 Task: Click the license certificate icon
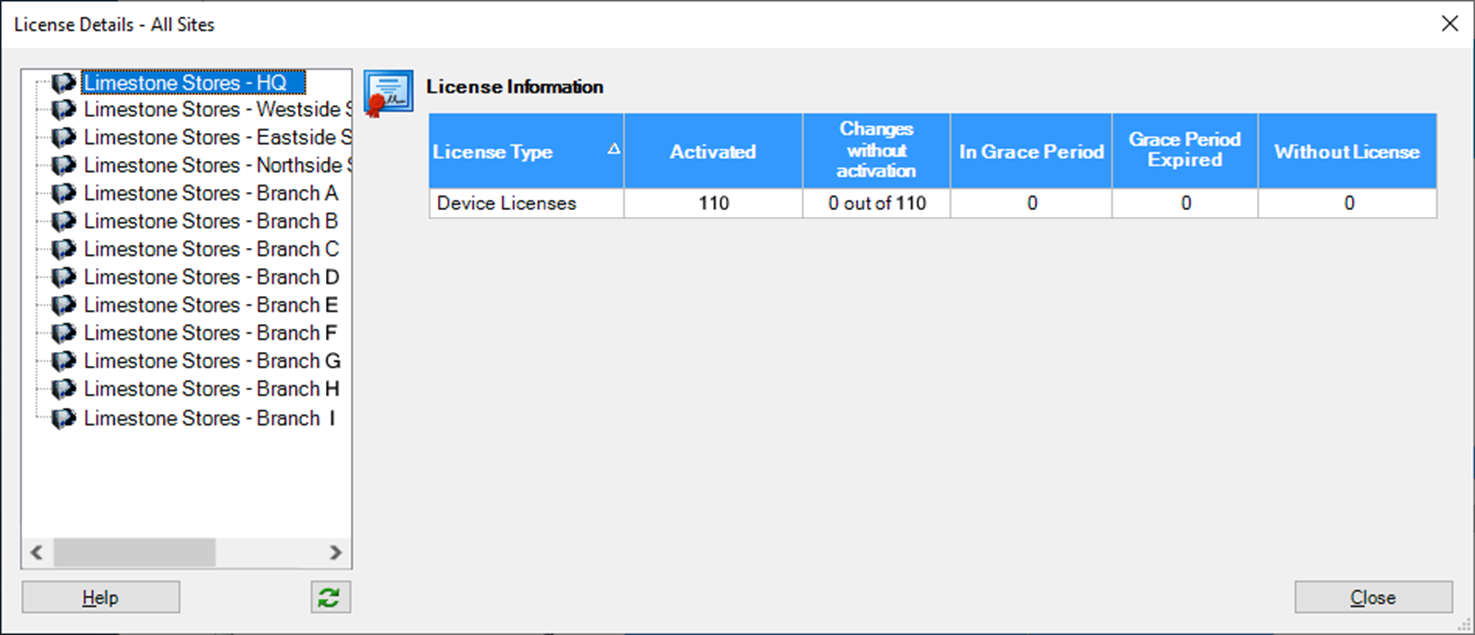pos(388,90)
